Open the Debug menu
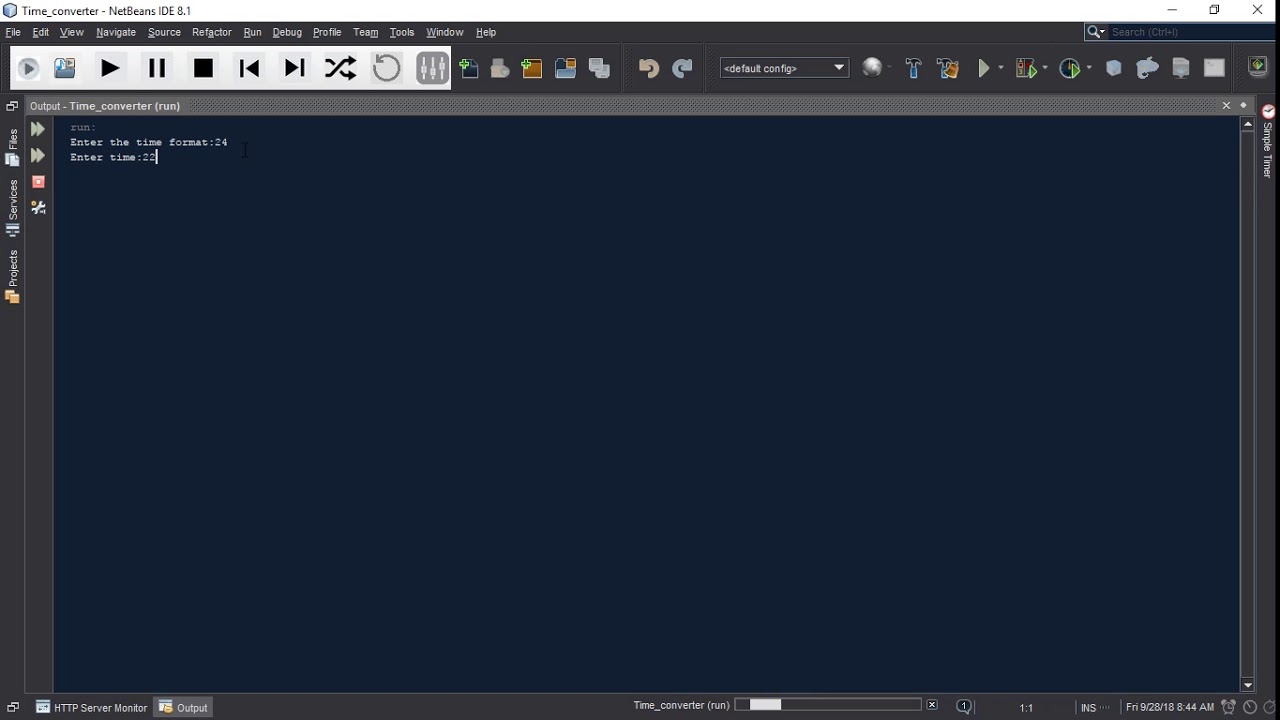The height and width of the screenshot is (720, 1280). tap(287, 32)
